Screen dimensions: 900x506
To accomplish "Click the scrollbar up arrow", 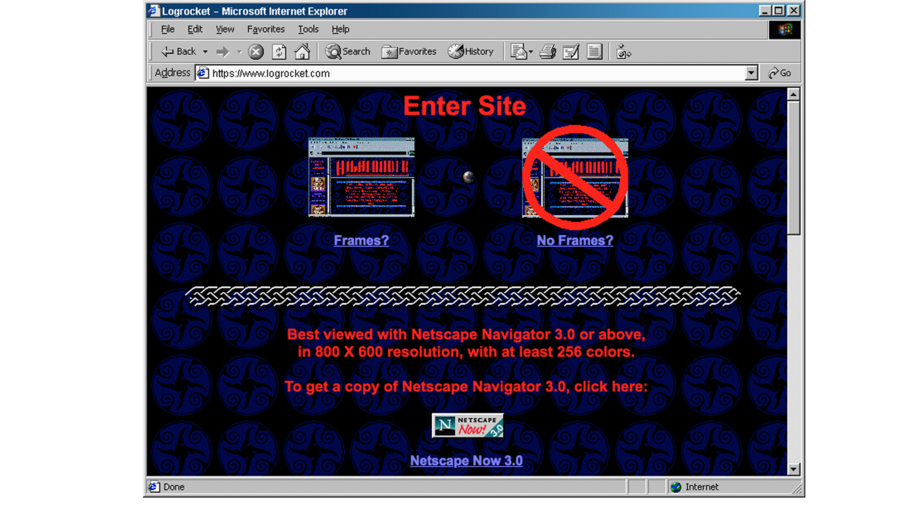I will pos(793,94).
